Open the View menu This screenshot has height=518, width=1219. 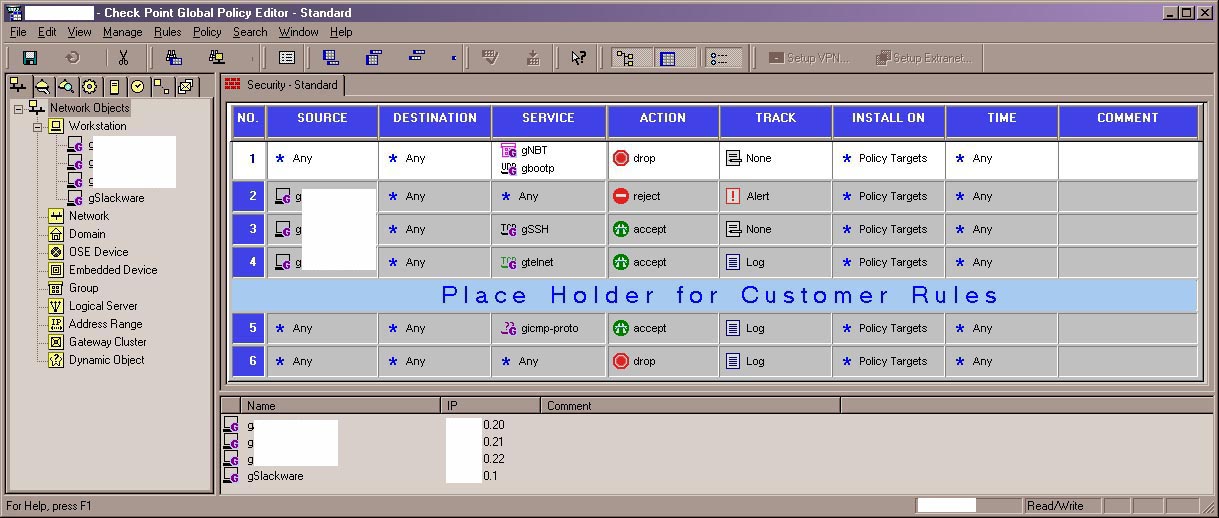click(79, 32)
